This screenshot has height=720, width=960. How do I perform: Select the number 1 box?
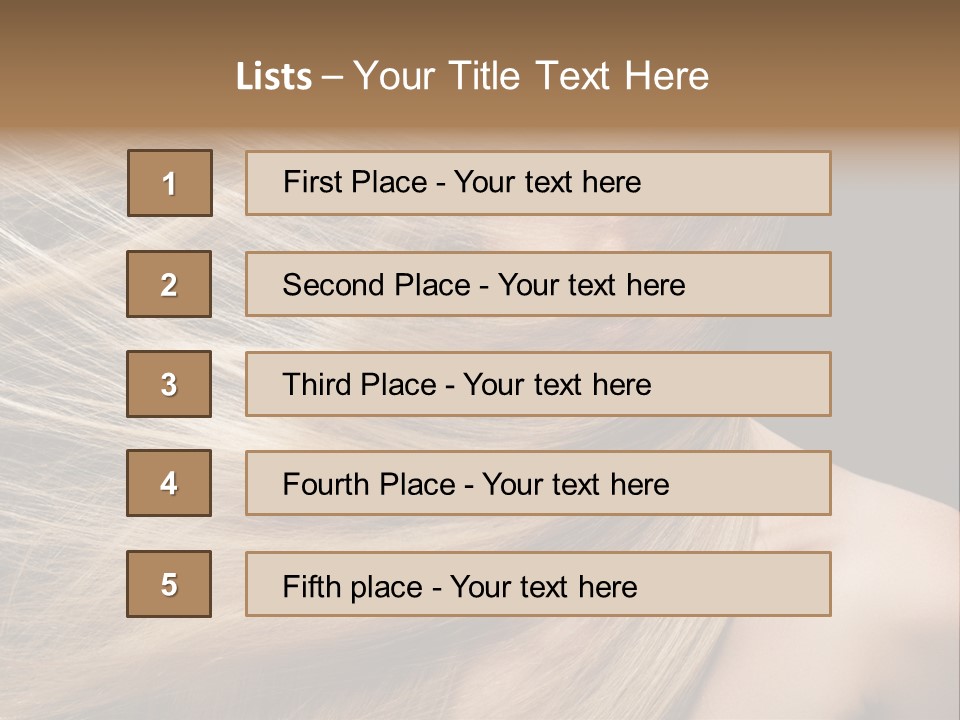[169, 183]
